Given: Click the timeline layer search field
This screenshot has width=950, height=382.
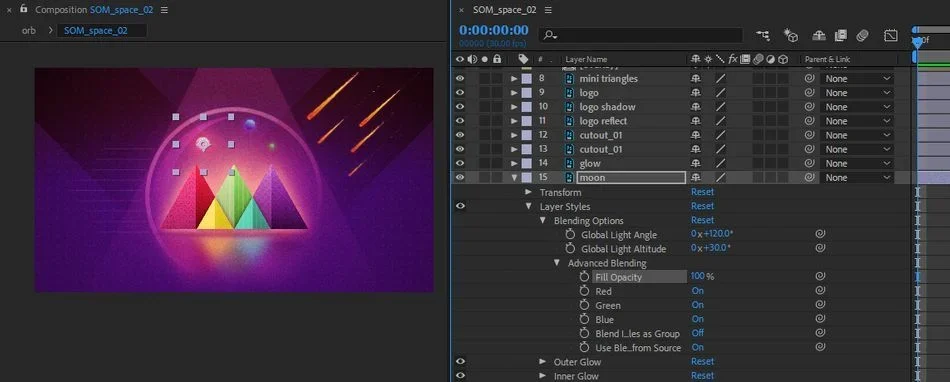Looking at the screenshot, I should [x=640, y=36].
